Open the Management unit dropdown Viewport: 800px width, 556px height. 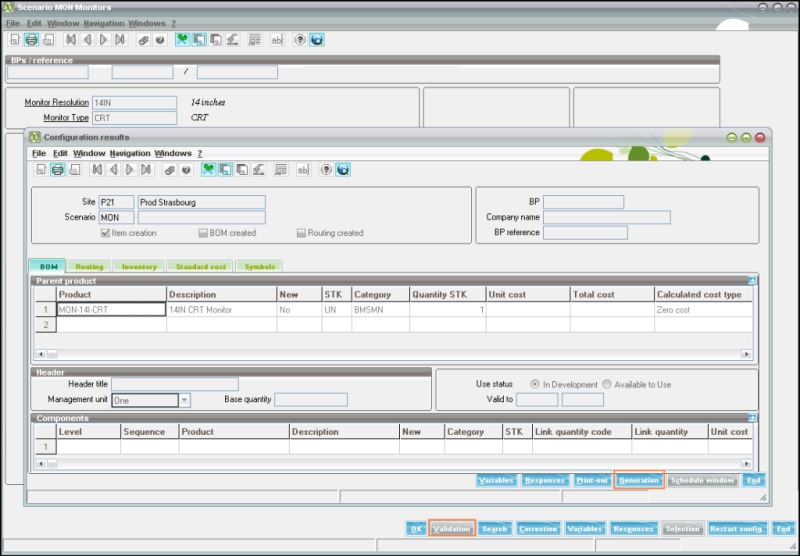(x=184, y=400)
